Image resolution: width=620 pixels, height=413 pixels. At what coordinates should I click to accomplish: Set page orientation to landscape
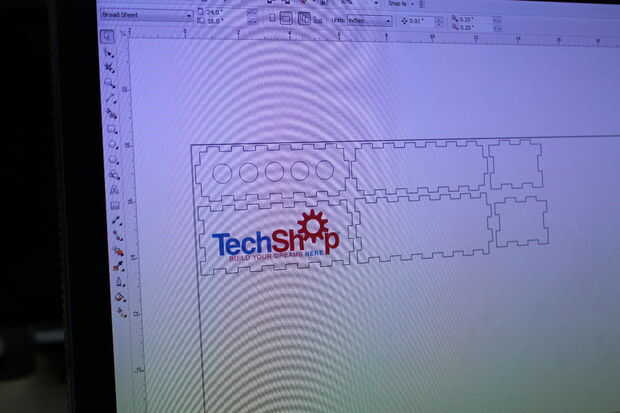(285, 18)
